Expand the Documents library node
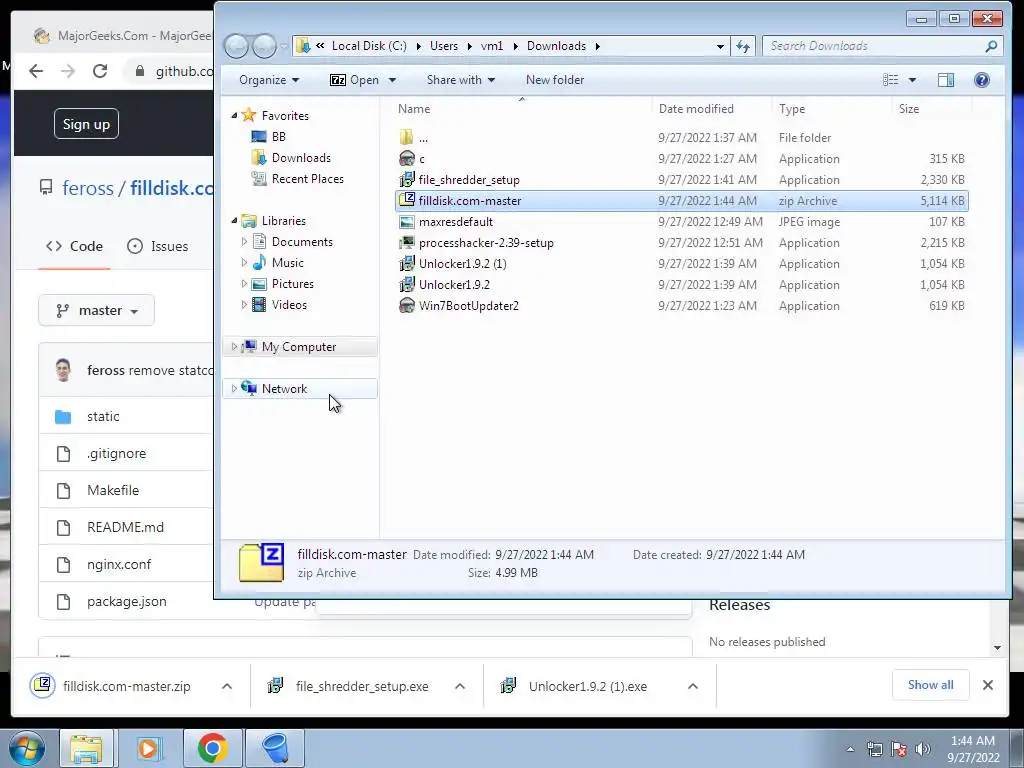 coord(244,242)
